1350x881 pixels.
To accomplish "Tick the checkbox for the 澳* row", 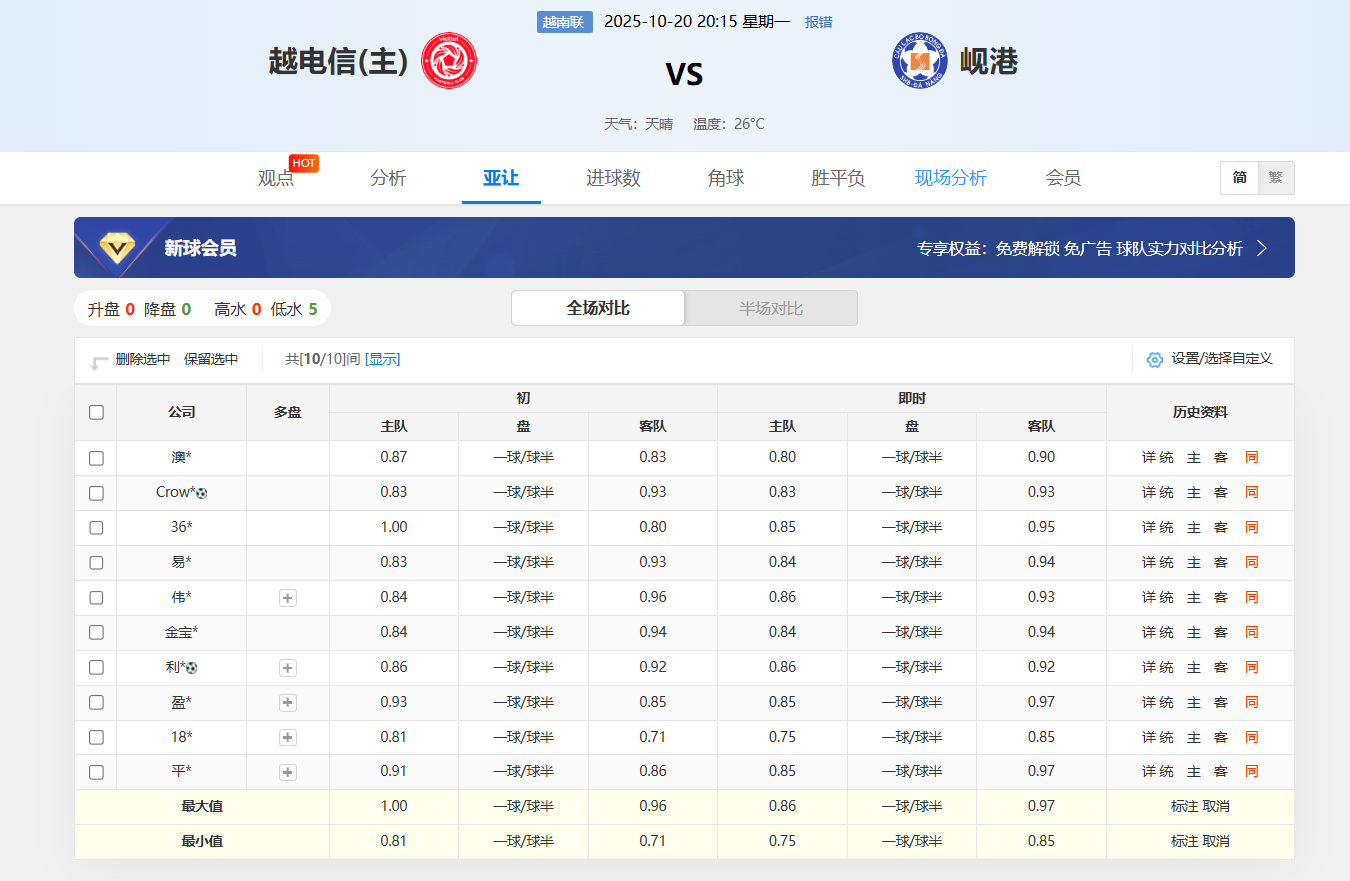I will (x=96, y=458).
